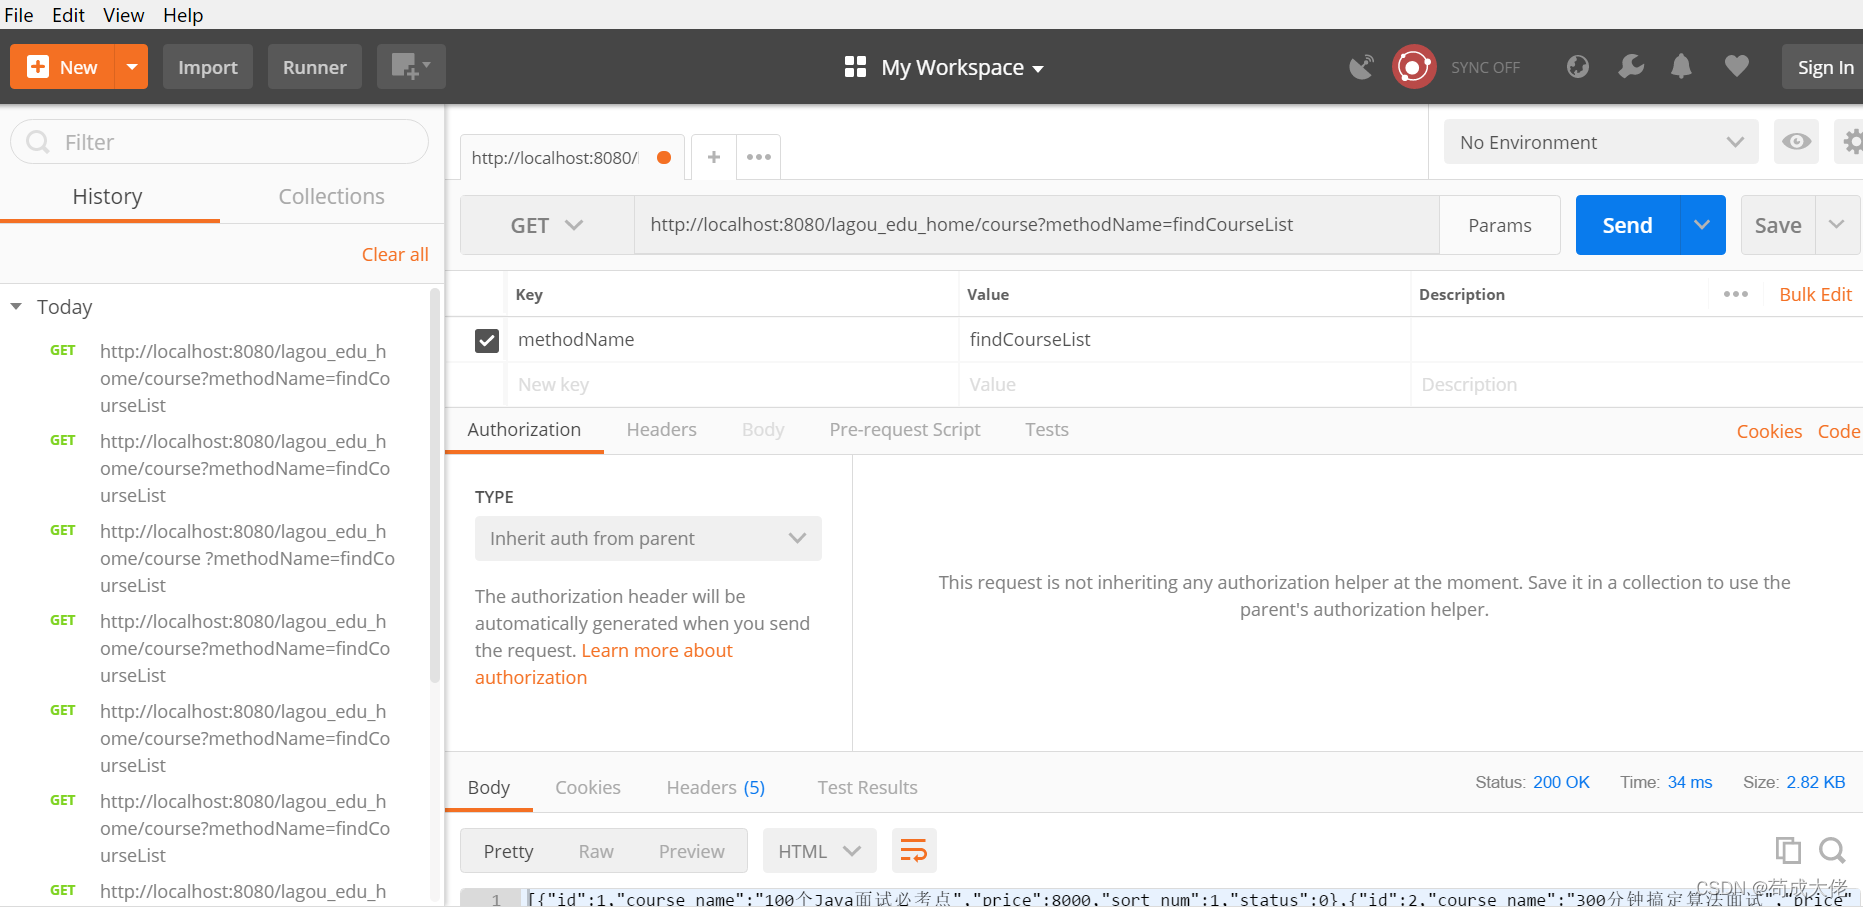Open params table column options ellipsis
1863x907 pixels.
1736,294
